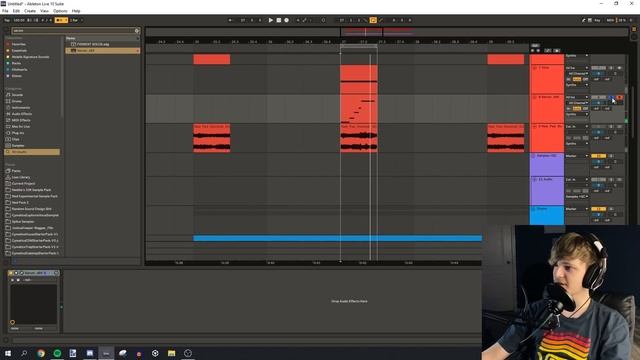This screenshot has width=640, height=360.
Task: Toggle track activator on blue group track
Action: [598, 209]
